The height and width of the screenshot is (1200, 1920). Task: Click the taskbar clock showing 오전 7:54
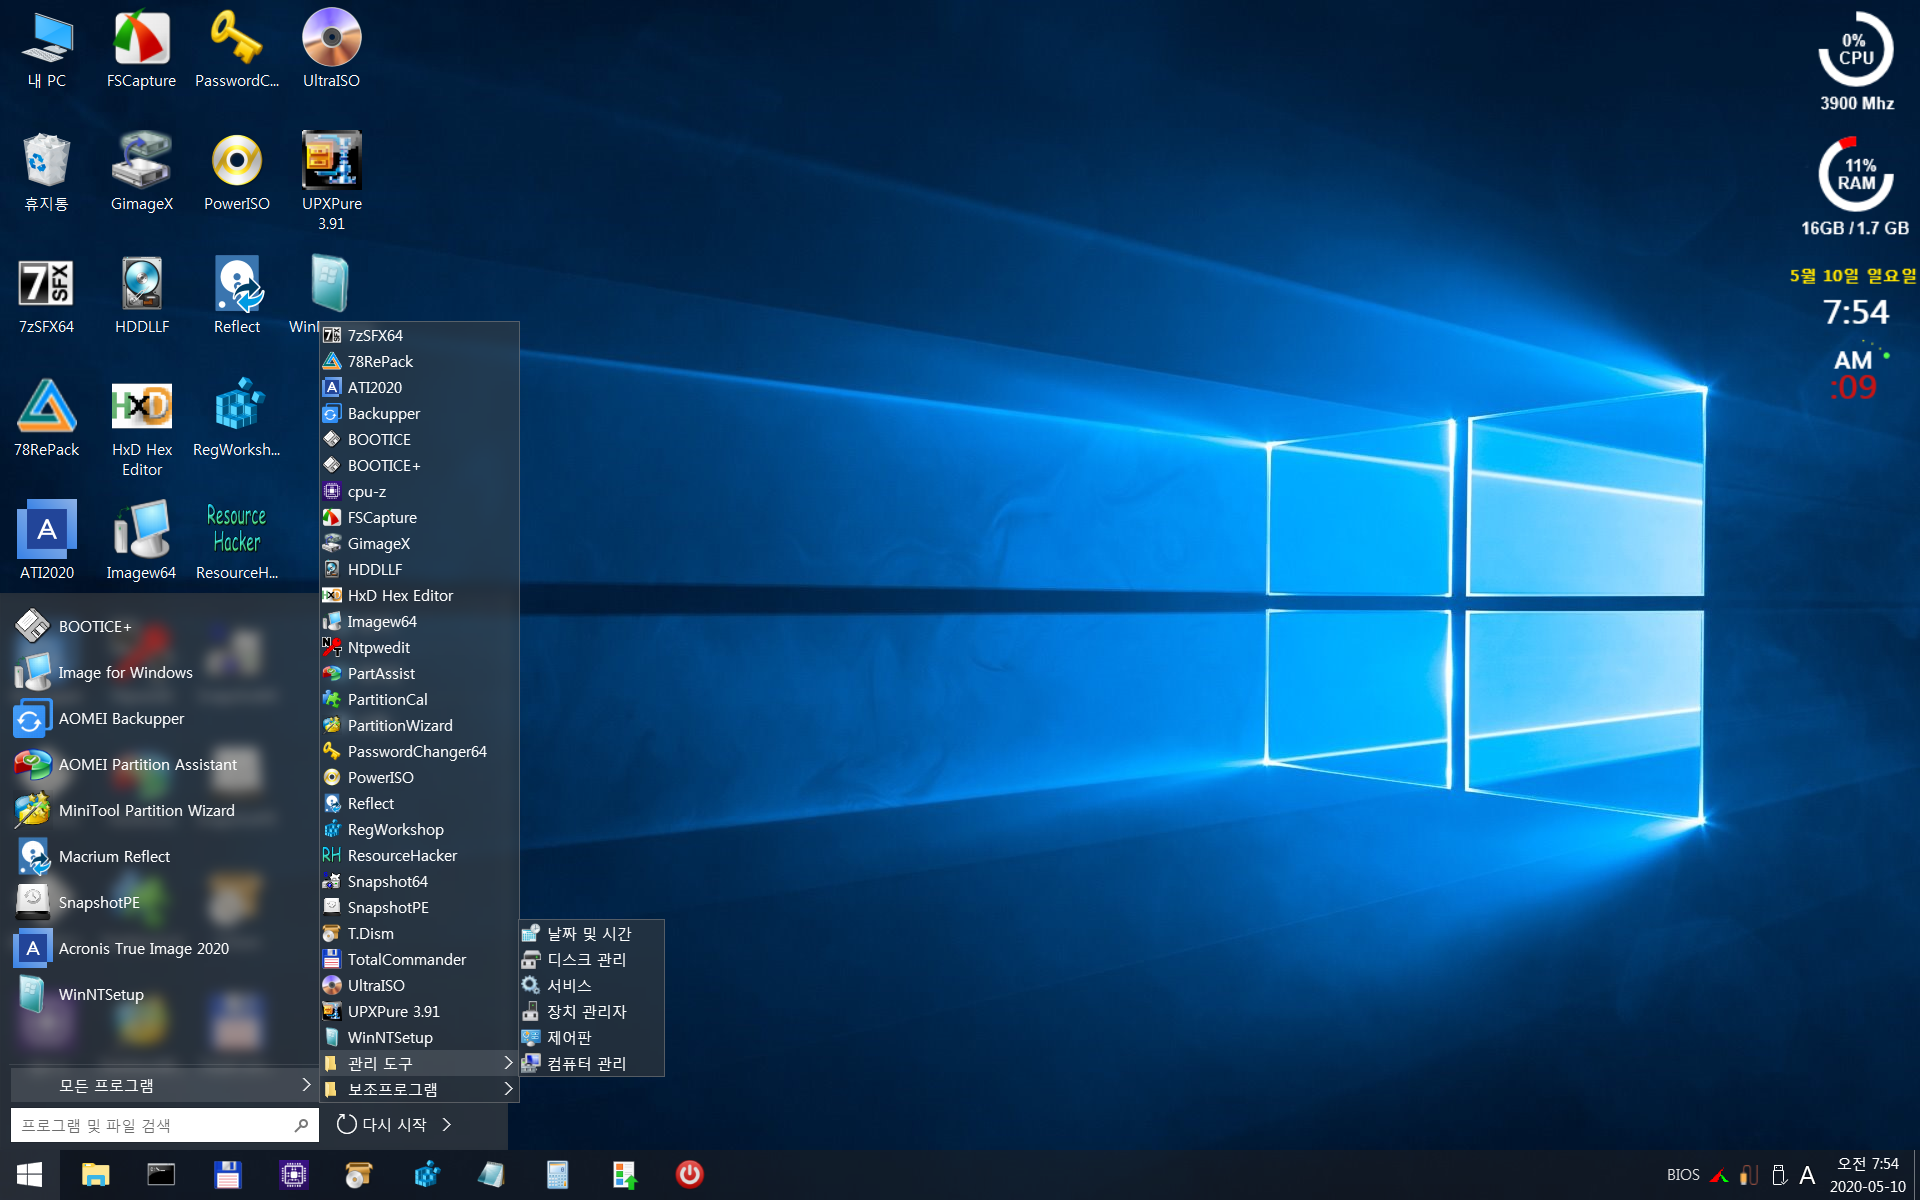(x=1867, y=1175)
